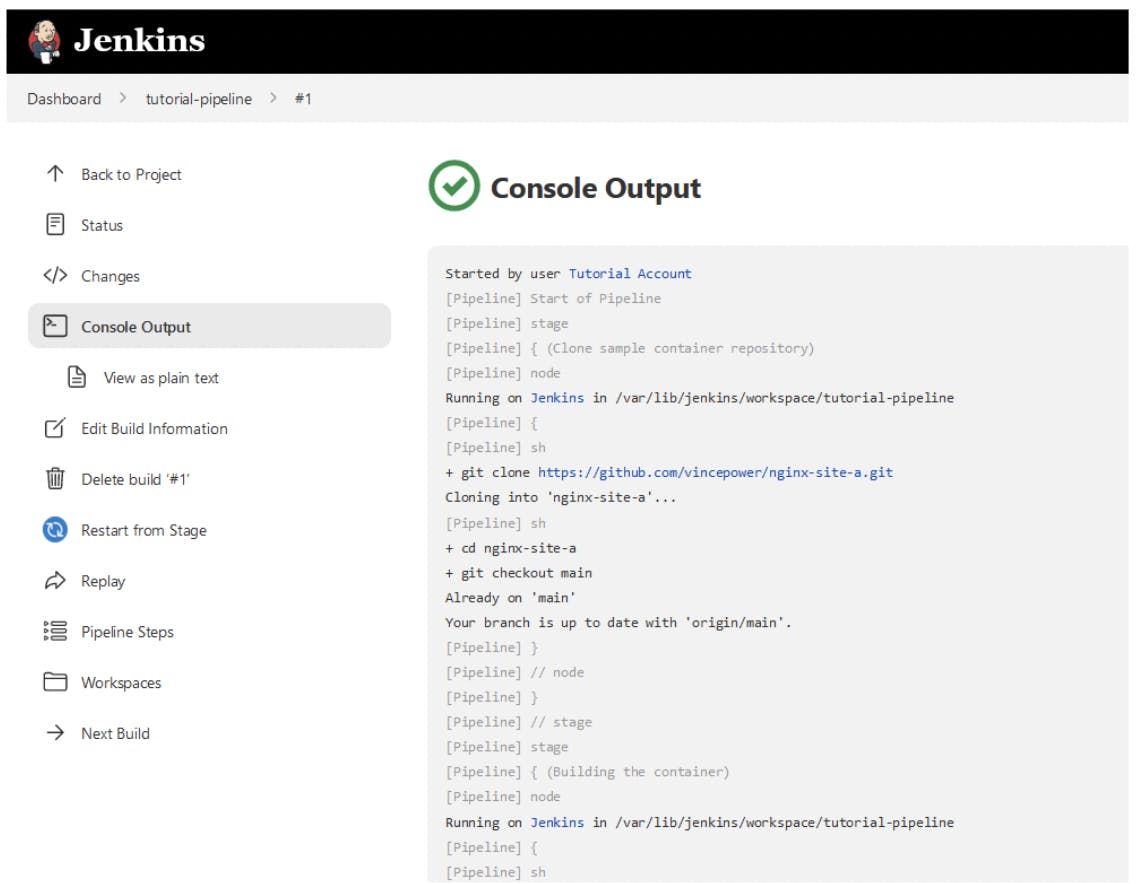Click '[Pipeline] // node' line
The height and width of the screenshot is (884, 1136).
[x=514, y=672]
